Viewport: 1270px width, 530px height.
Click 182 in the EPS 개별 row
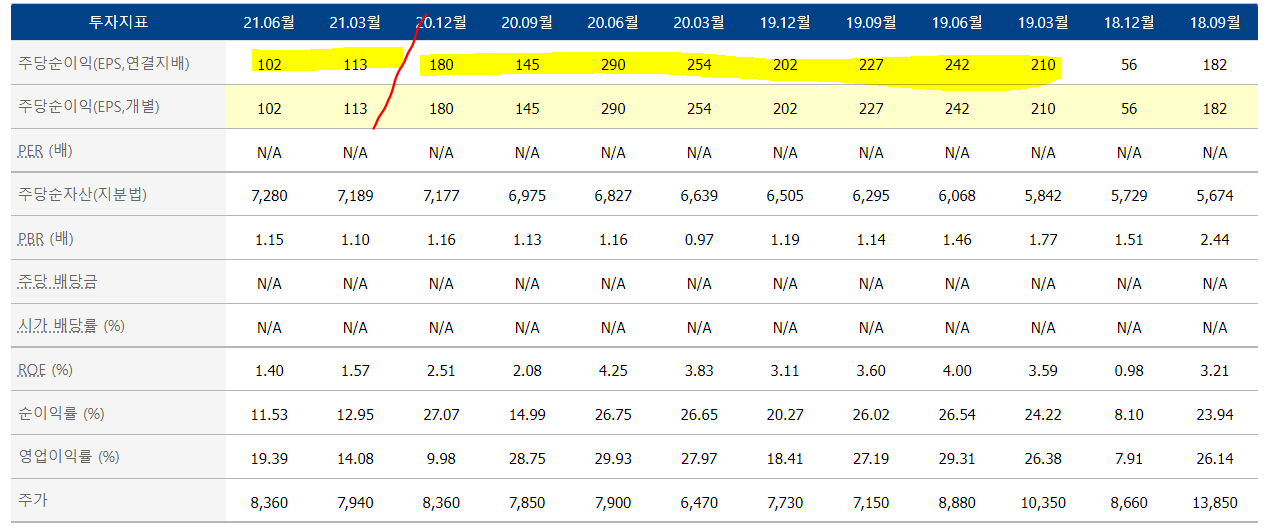[1215, 109]
